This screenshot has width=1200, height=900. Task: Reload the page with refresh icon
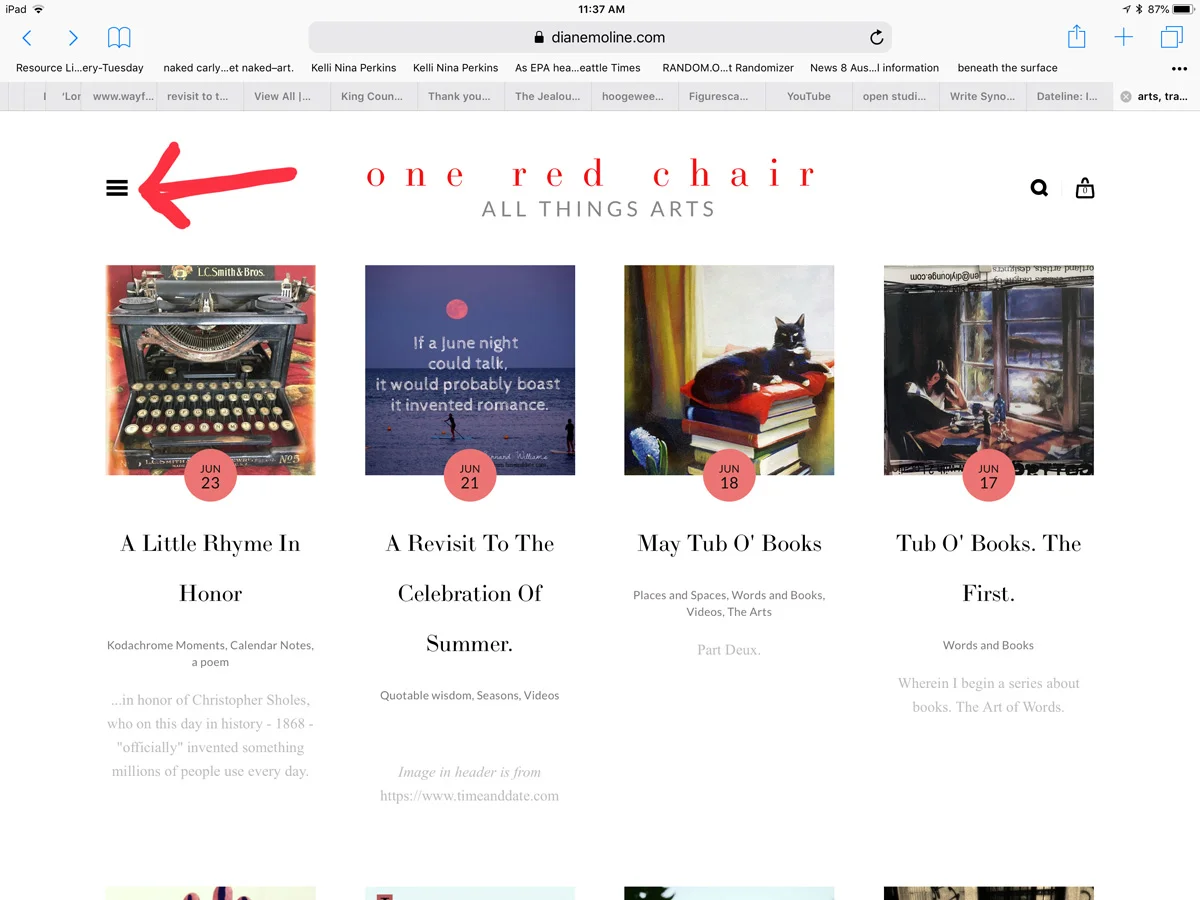[x=876, y=38]
